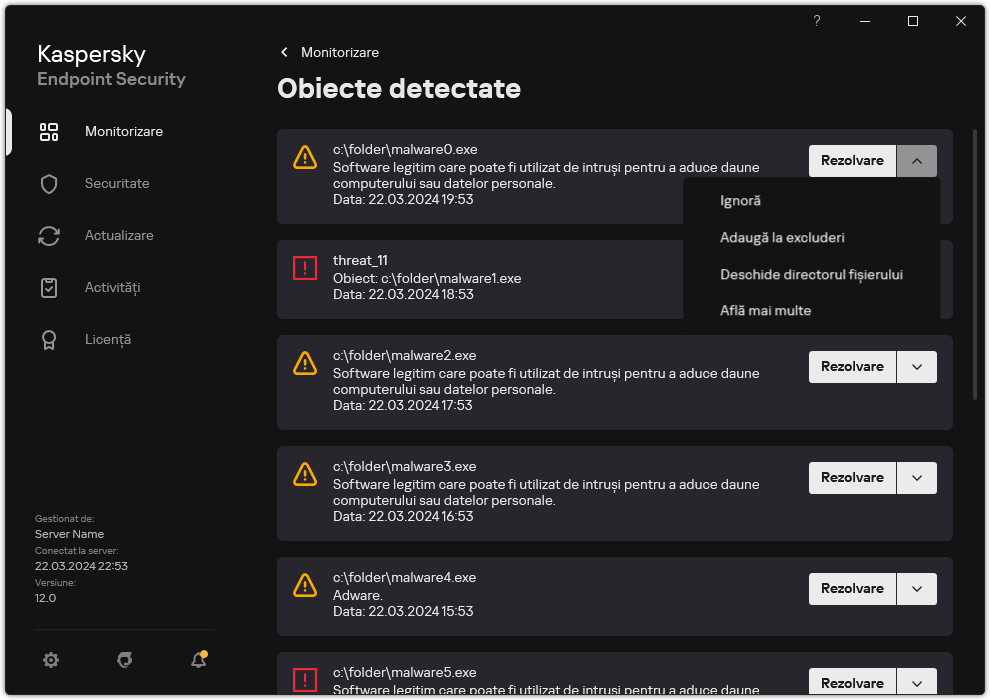The height and width of the screenshot is (700, 990).
Task: Open notifications with the bell icon
Action: coord(198,660)
